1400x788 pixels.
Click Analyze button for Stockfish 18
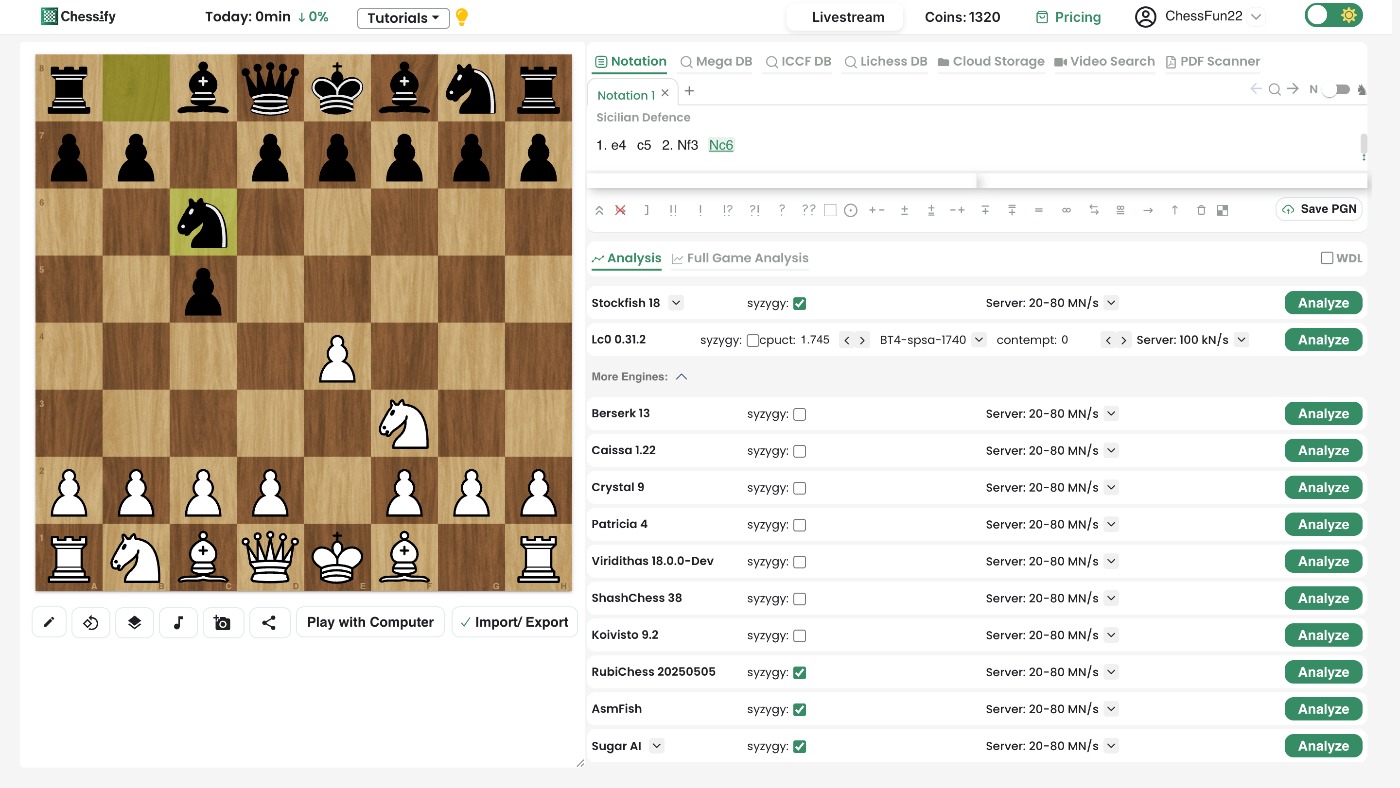(x=1322, y=303)
